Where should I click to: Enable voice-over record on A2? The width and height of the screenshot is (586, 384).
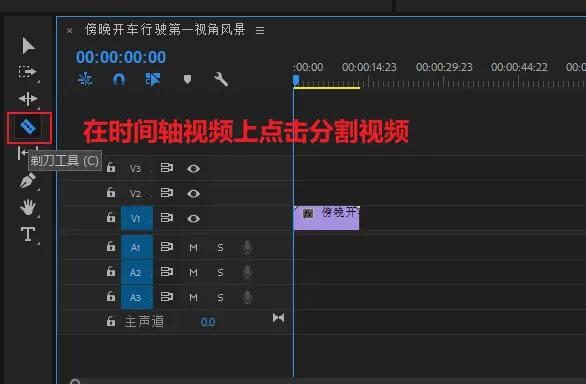247,272
